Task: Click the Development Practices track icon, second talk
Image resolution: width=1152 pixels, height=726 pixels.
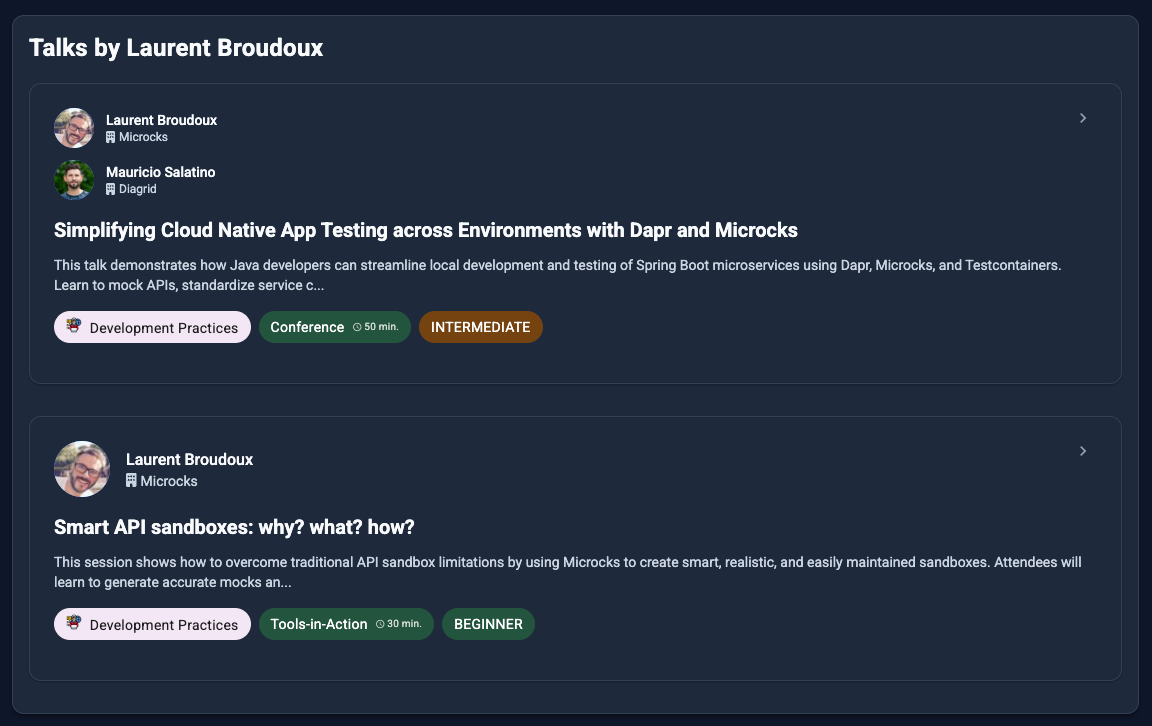Action: [74, 623]
